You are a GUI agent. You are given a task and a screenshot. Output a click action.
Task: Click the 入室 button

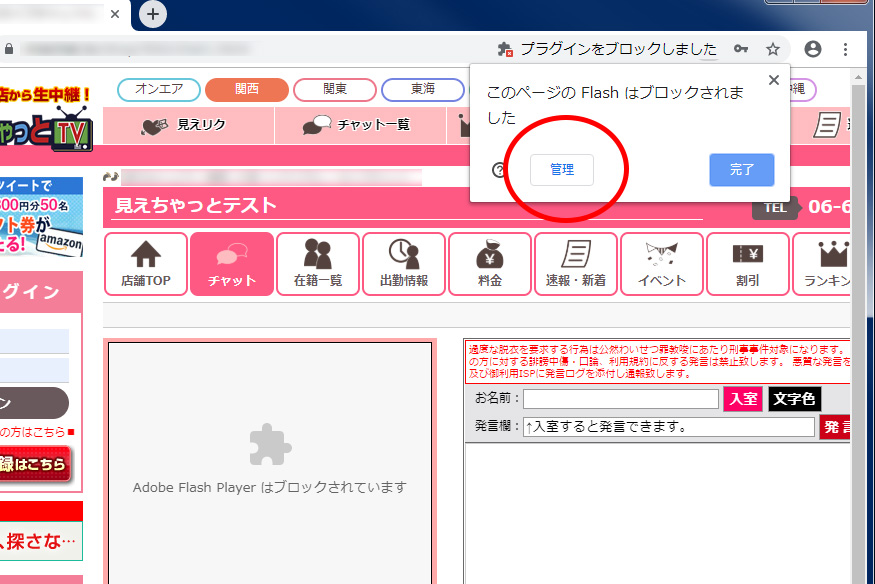[x=743, y=399]
